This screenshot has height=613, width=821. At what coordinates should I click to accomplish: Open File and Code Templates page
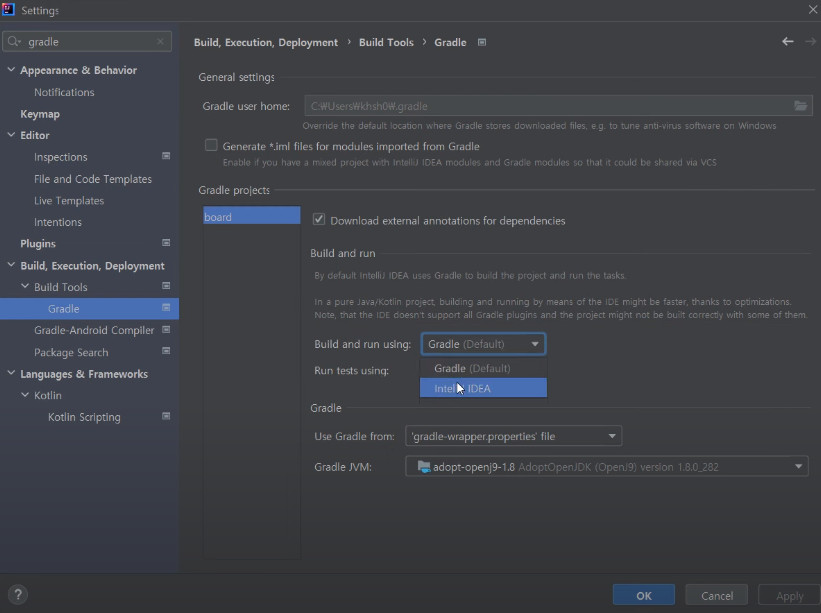point(93,179)
